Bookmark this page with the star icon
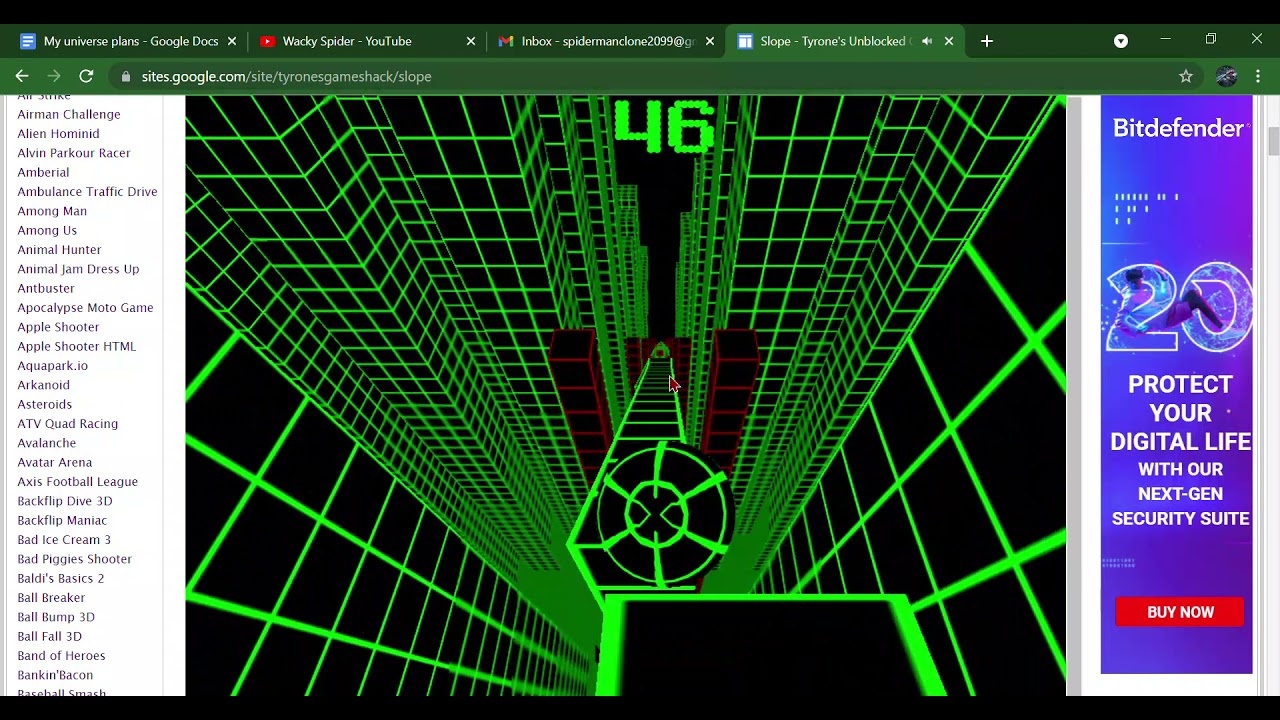This screenshot has width=1280, height=720. point(1186,76)
